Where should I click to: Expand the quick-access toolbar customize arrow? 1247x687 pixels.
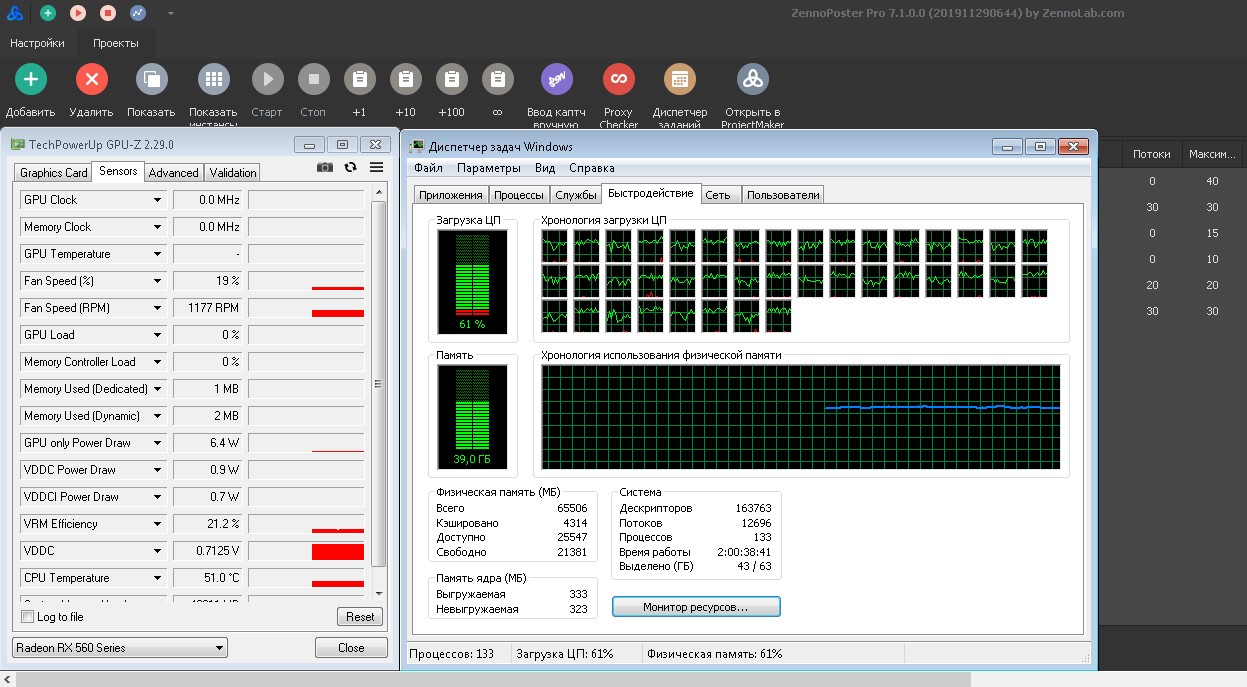click(x=171, y=13)
